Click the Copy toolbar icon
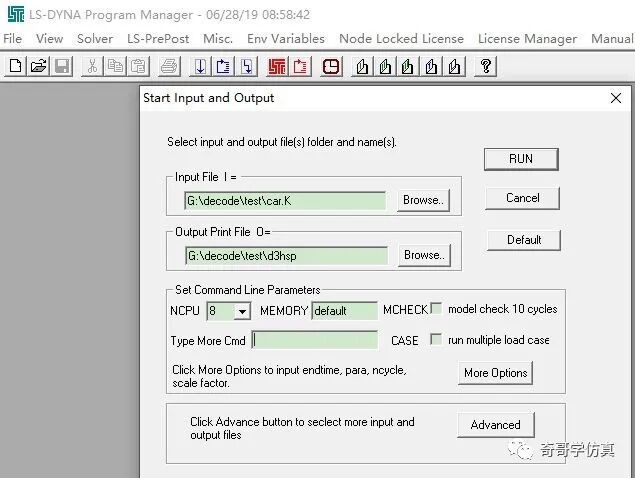635x478 pixels. (x=115, y=66)
